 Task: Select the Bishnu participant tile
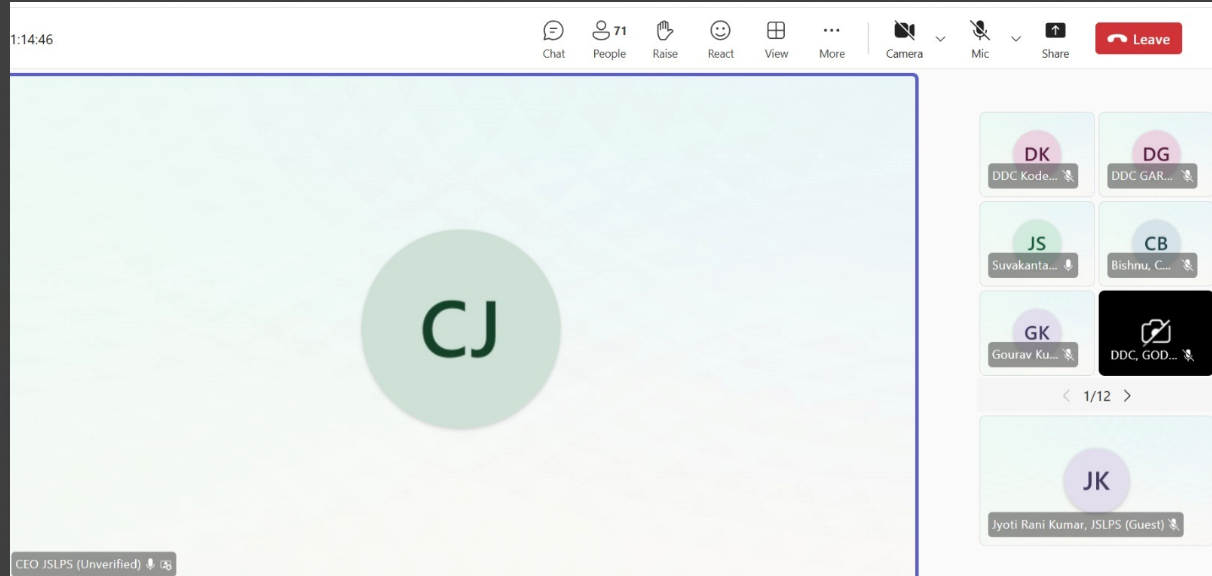[1156, 243]
